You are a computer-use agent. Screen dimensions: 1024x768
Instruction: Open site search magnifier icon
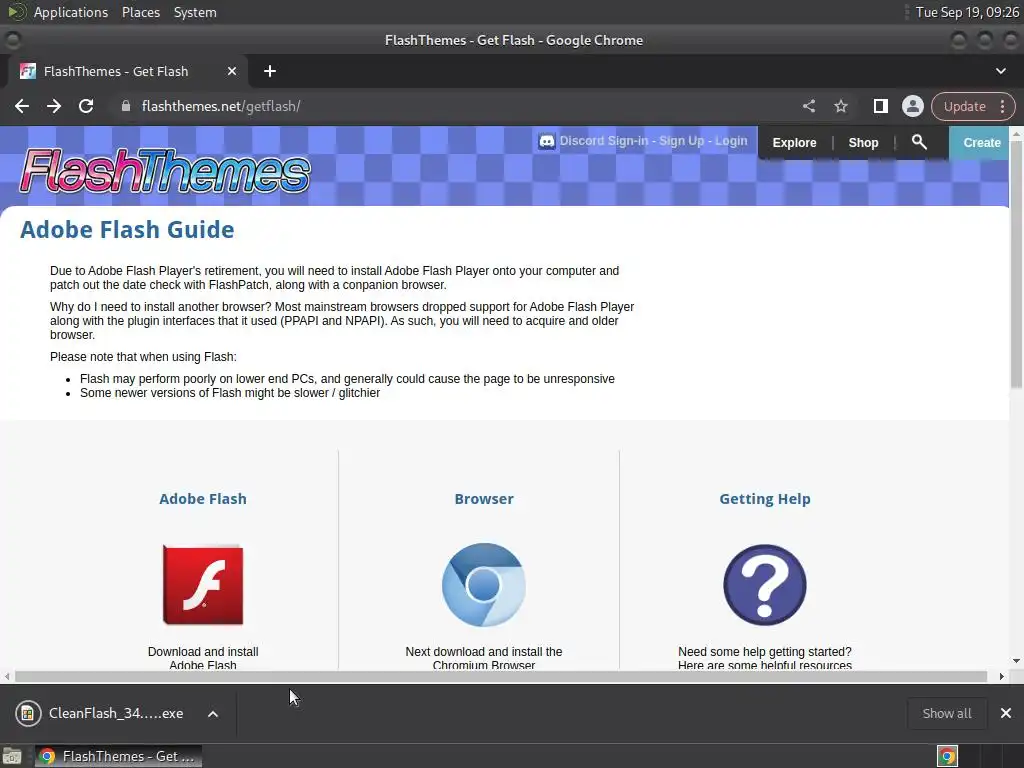919,142
